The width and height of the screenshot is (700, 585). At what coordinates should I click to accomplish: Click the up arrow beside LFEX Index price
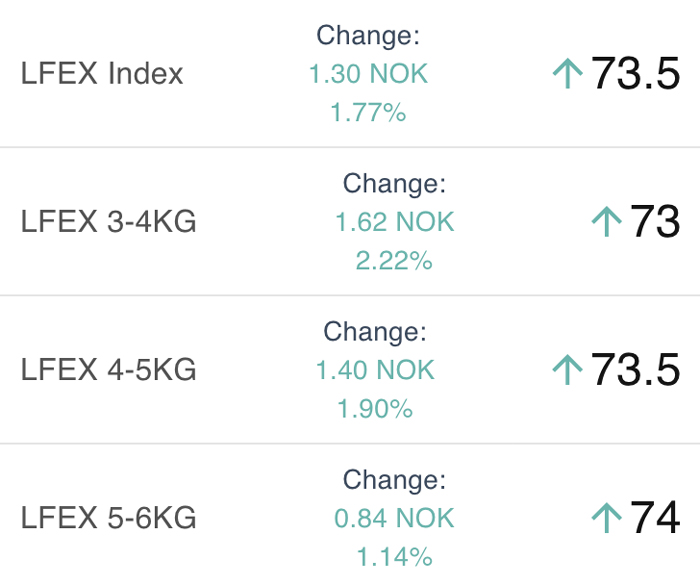click(567, 74)
